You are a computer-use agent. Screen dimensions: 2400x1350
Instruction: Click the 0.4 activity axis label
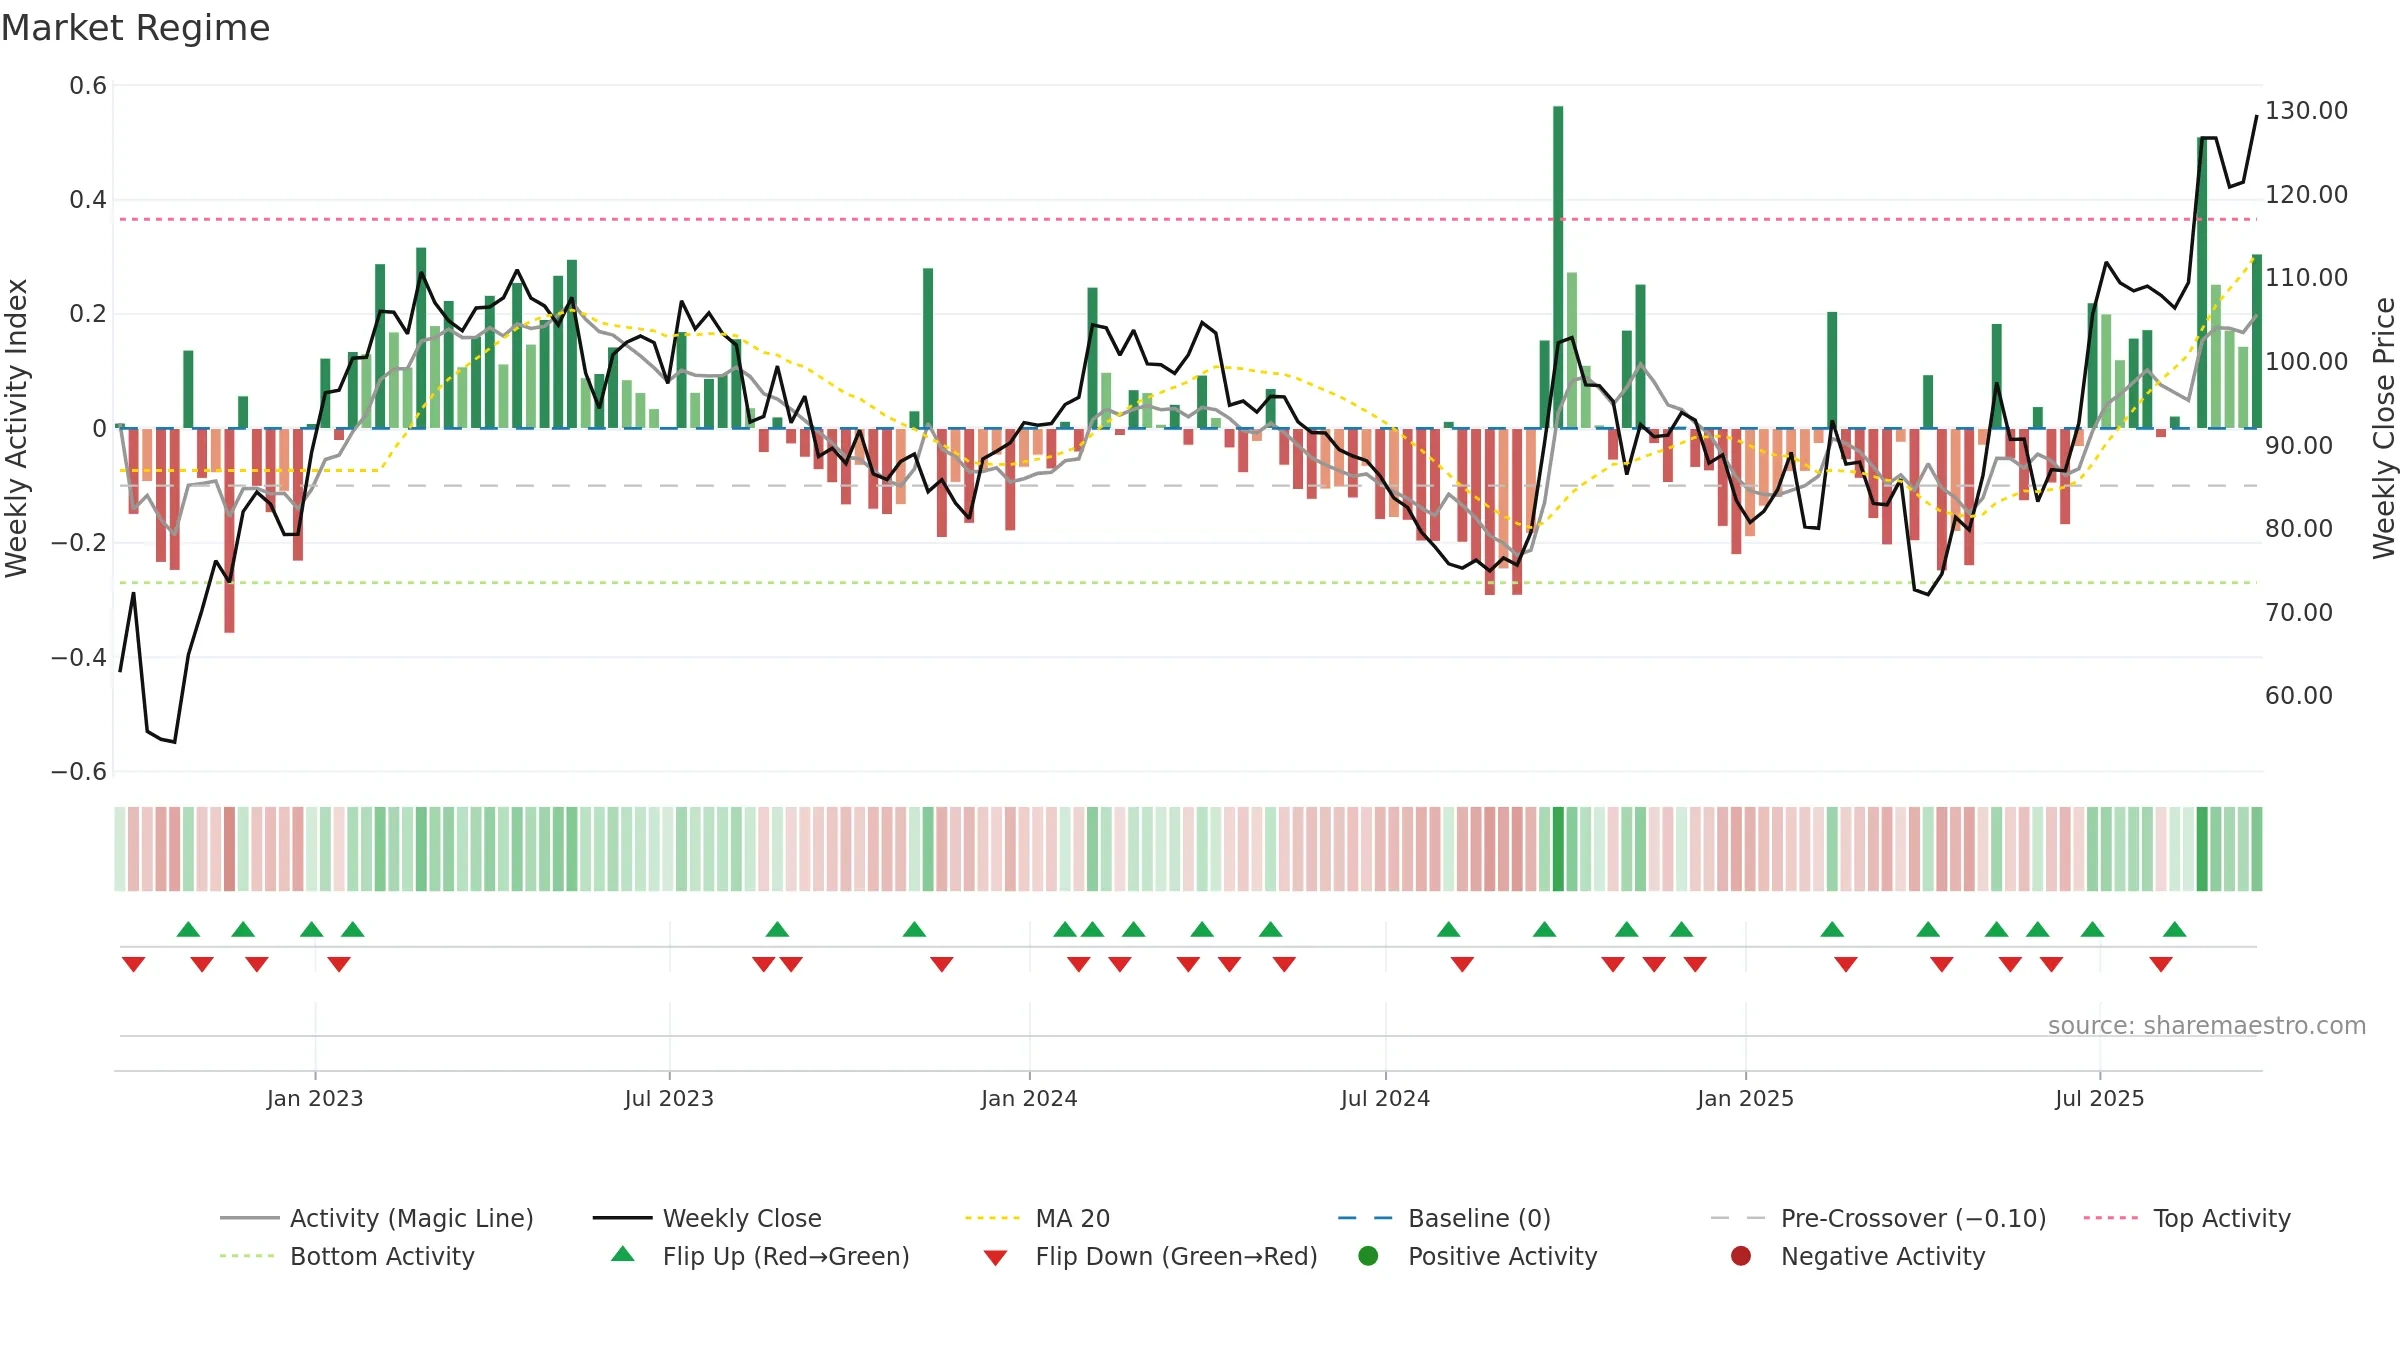(x=88, y=199)
